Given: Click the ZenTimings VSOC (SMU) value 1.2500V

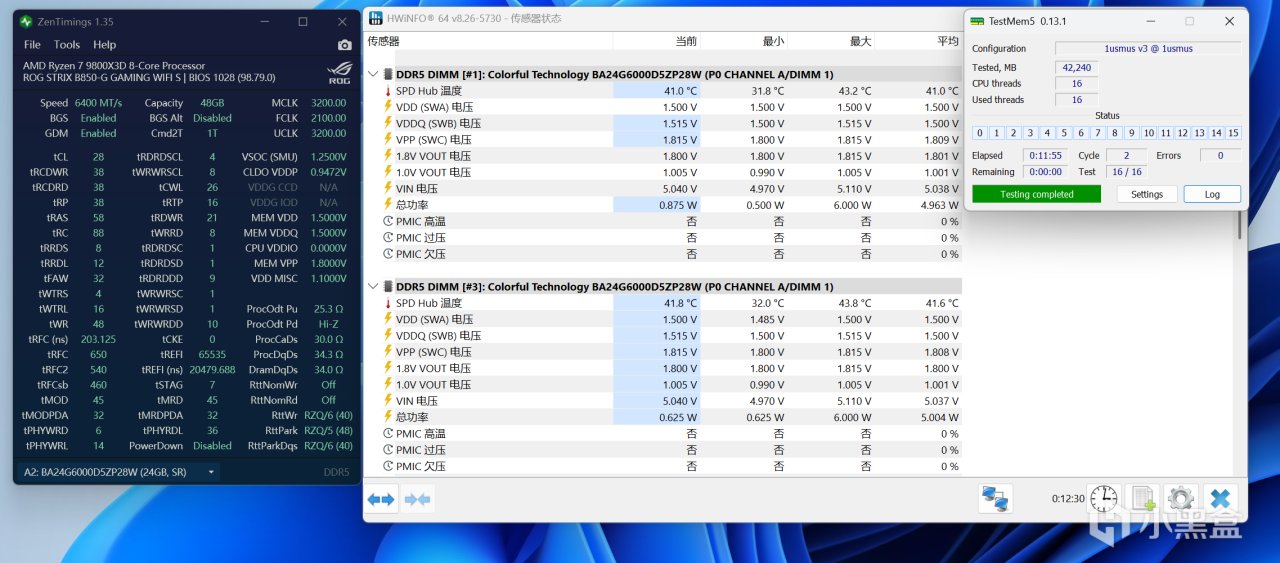Looking at the screenshot, I should [327, 157].
